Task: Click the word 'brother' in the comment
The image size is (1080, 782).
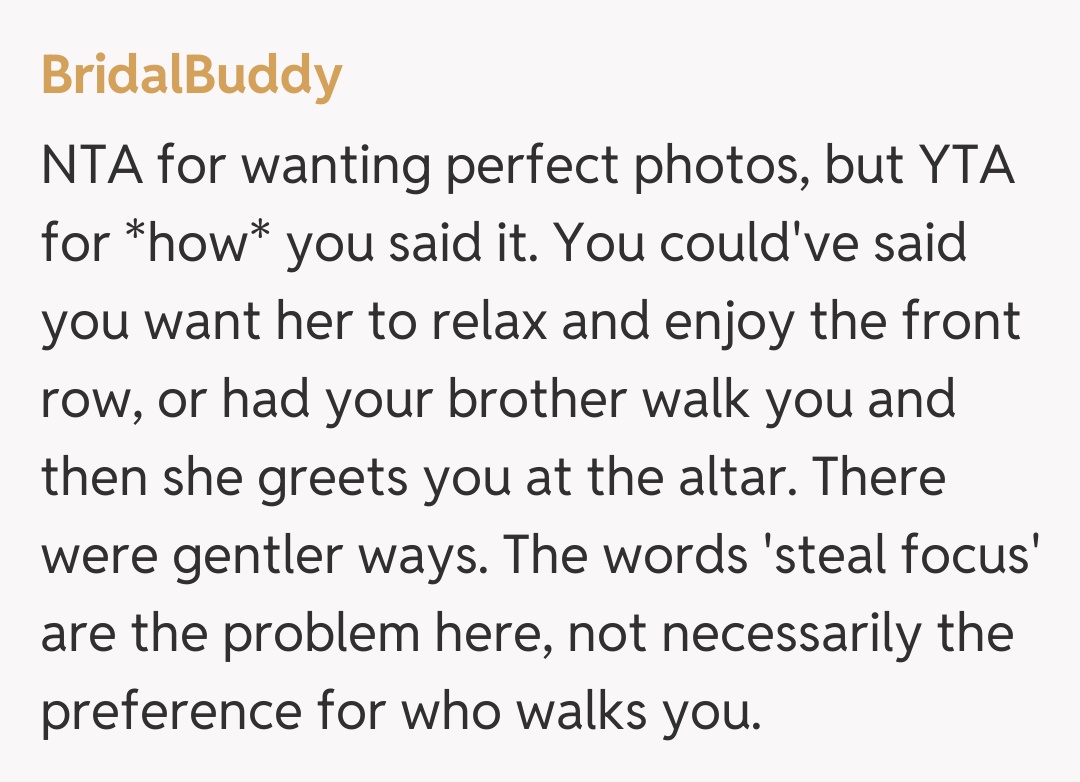Action: [536, 400]
